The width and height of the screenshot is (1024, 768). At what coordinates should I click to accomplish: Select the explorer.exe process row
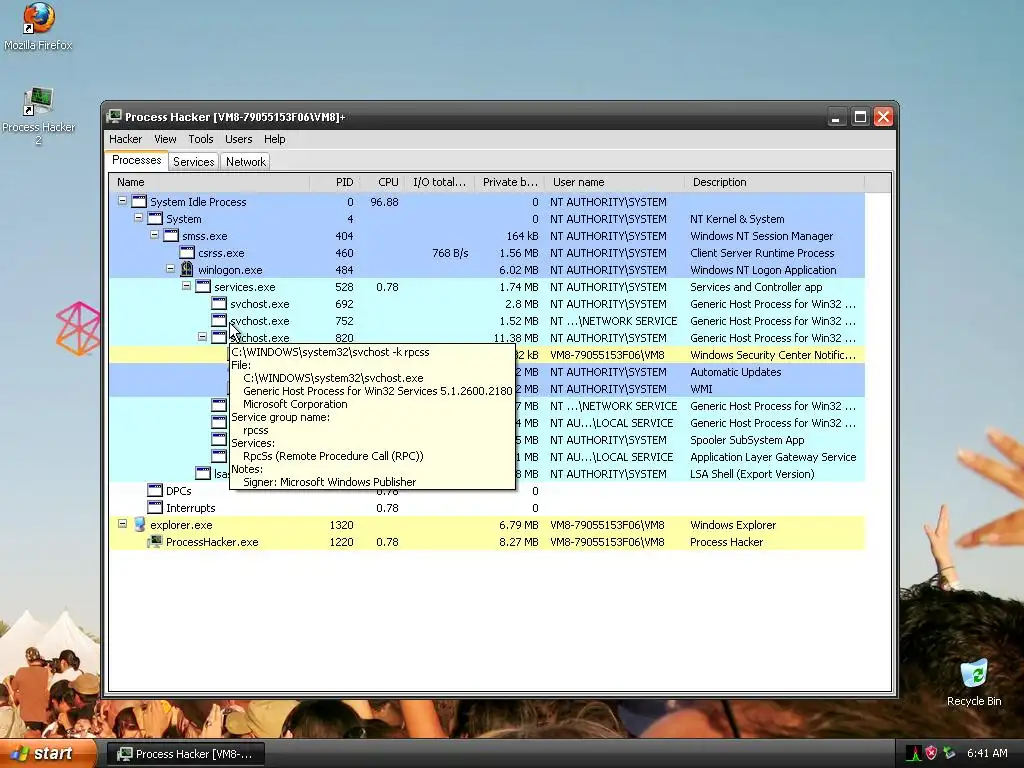coord(487,524)
